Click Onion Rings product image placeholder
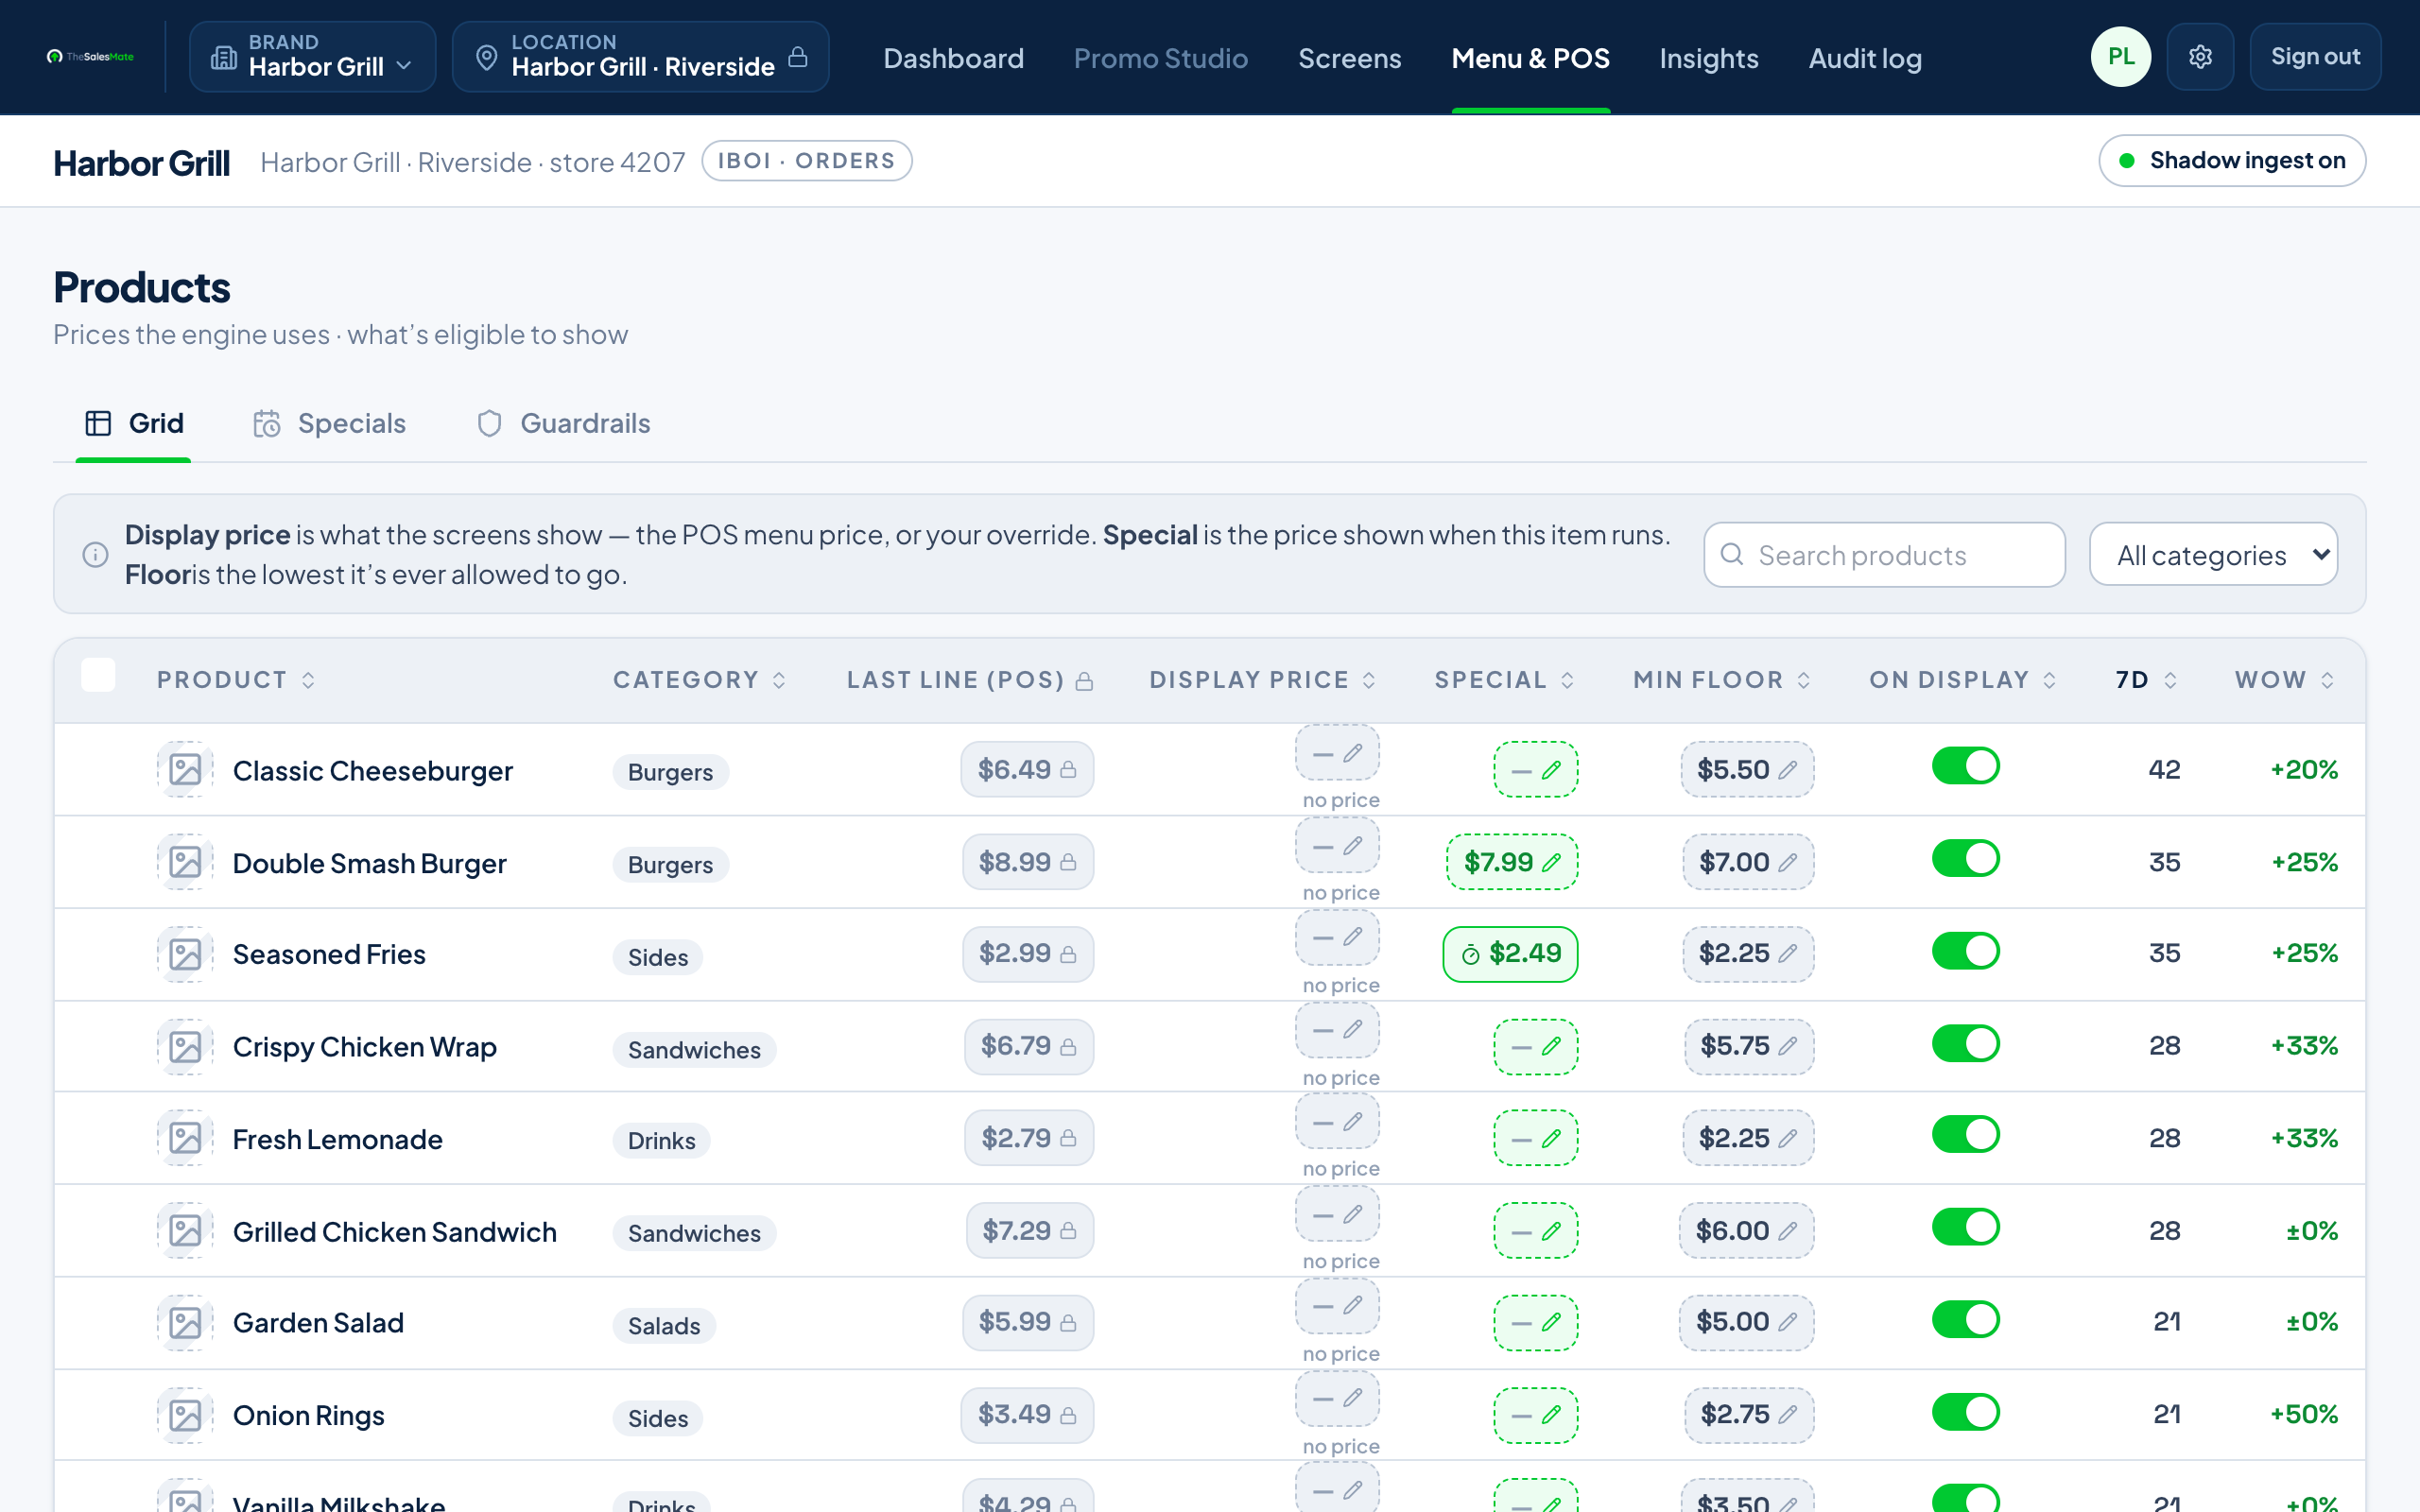This screenshot has width=2420, height=1512. [x=185, y=1415]
